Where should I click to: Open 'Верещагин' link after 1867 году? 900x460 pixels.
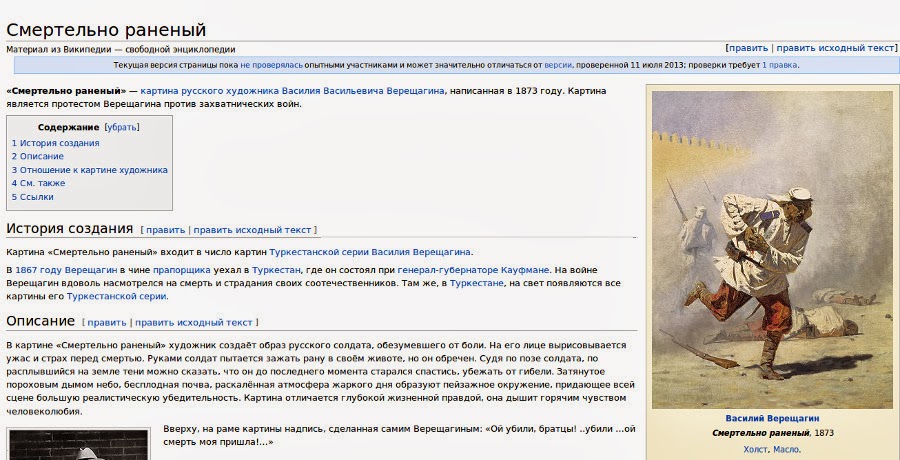[91, 270]
